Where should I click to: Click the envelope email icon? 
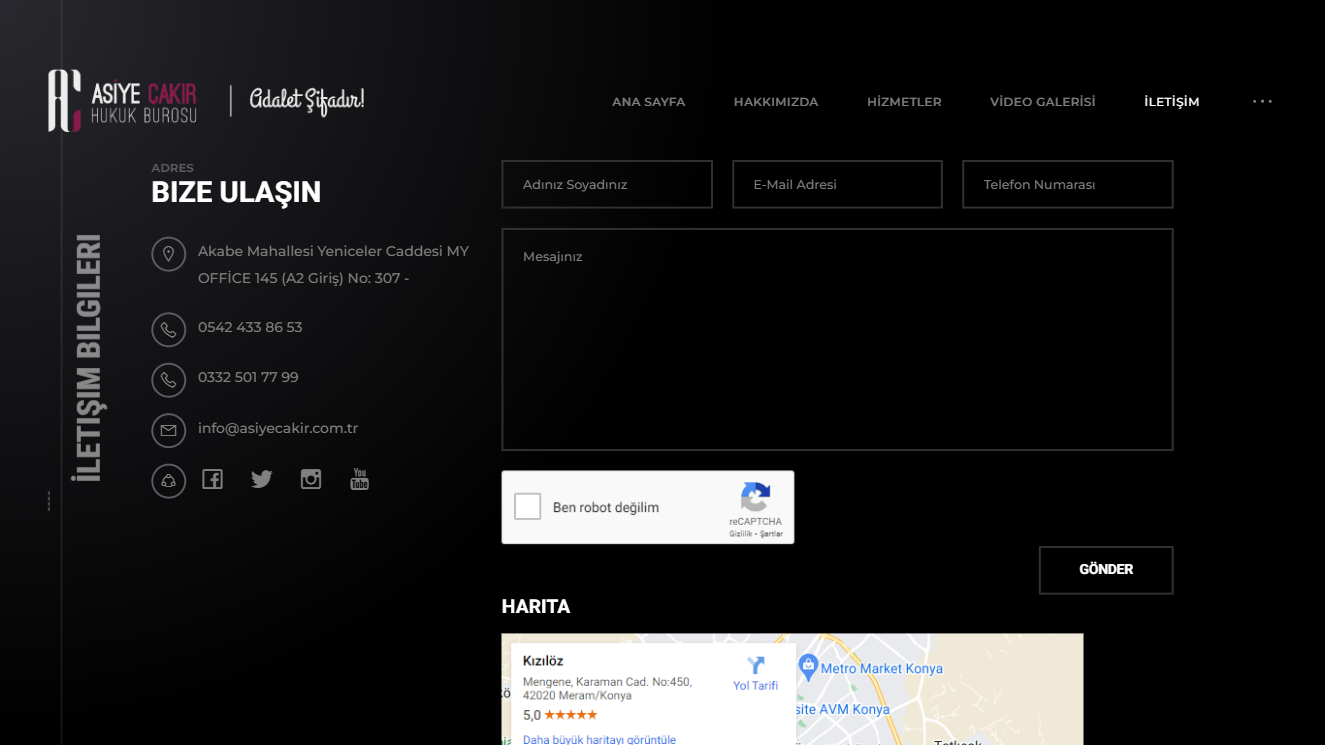[x=168, y=430]
